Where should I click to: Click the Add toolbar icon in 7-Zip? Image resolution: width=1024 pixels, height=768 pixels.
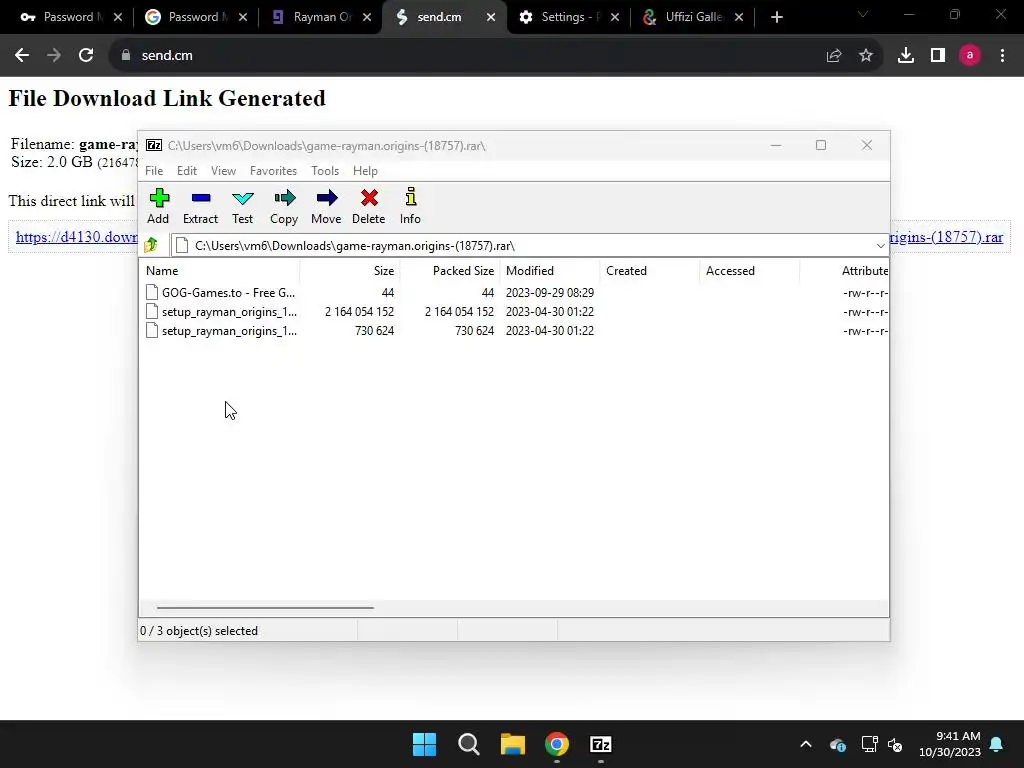[x=158, y=206]
